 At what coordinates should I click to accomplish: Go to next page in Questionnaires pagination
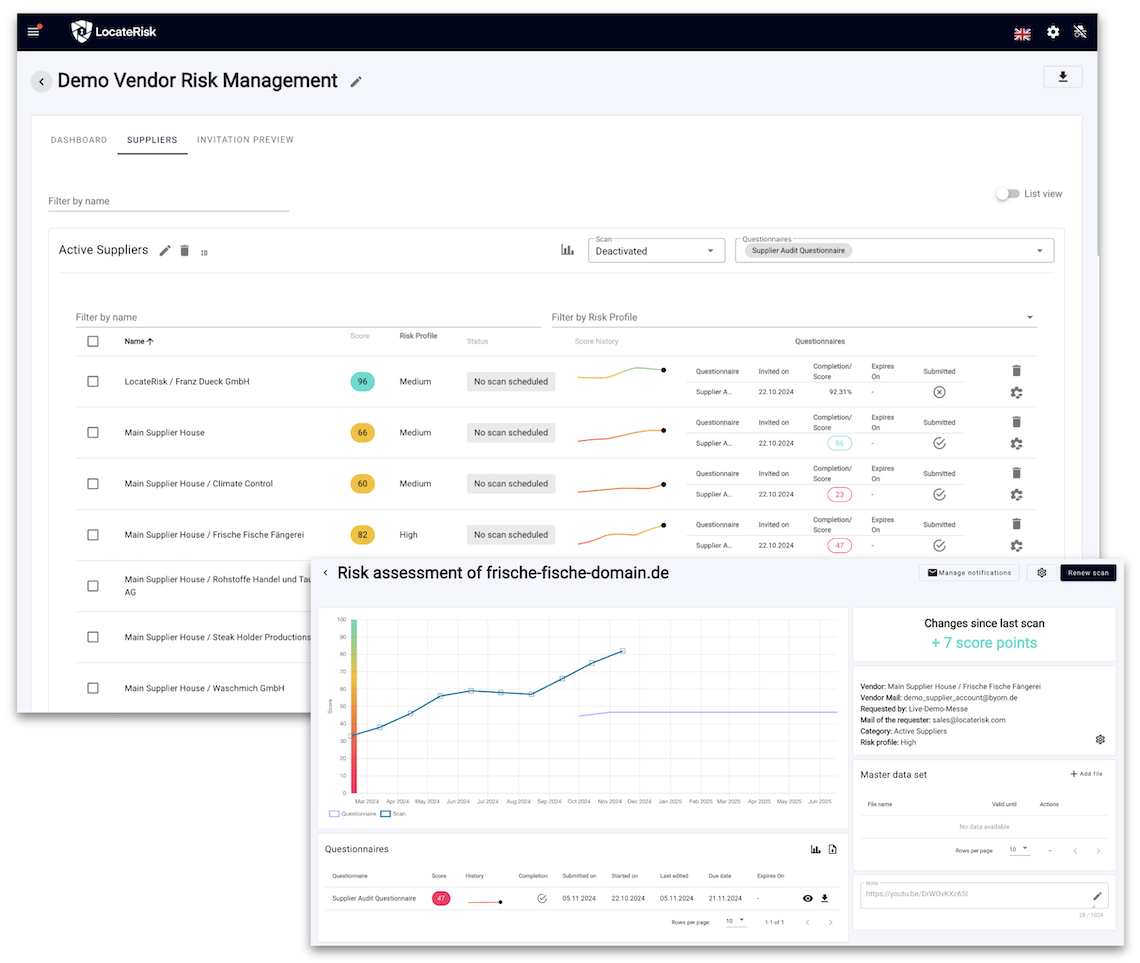[830, 922]
